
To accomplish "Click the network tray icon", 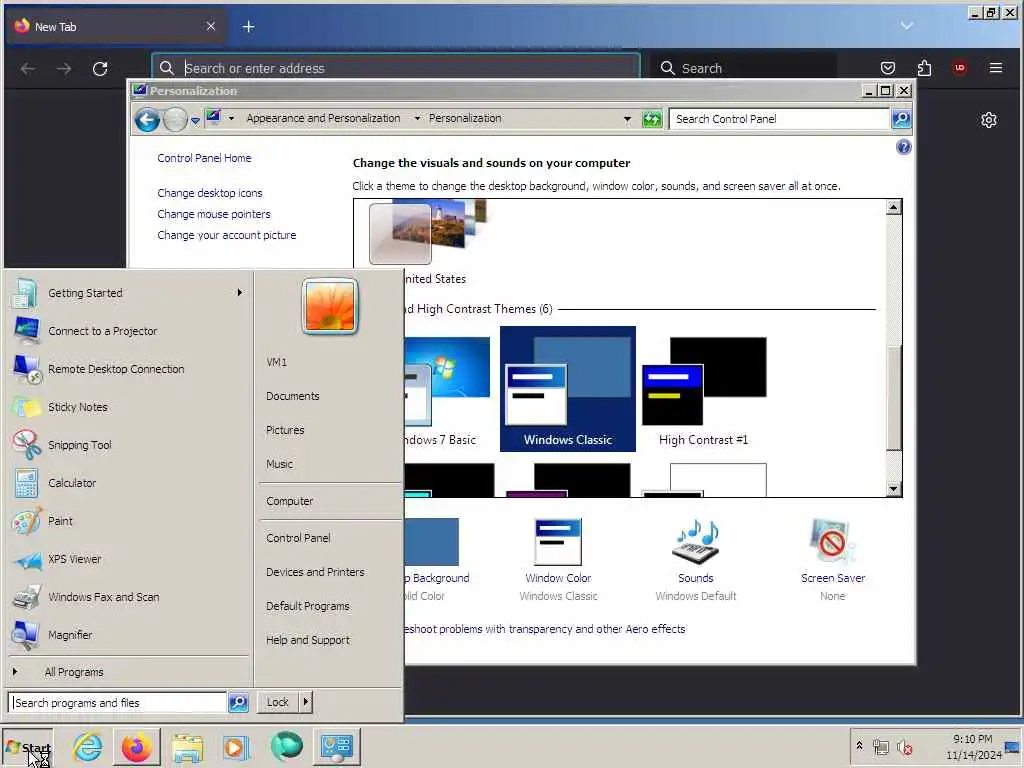I will coord(881,747).
